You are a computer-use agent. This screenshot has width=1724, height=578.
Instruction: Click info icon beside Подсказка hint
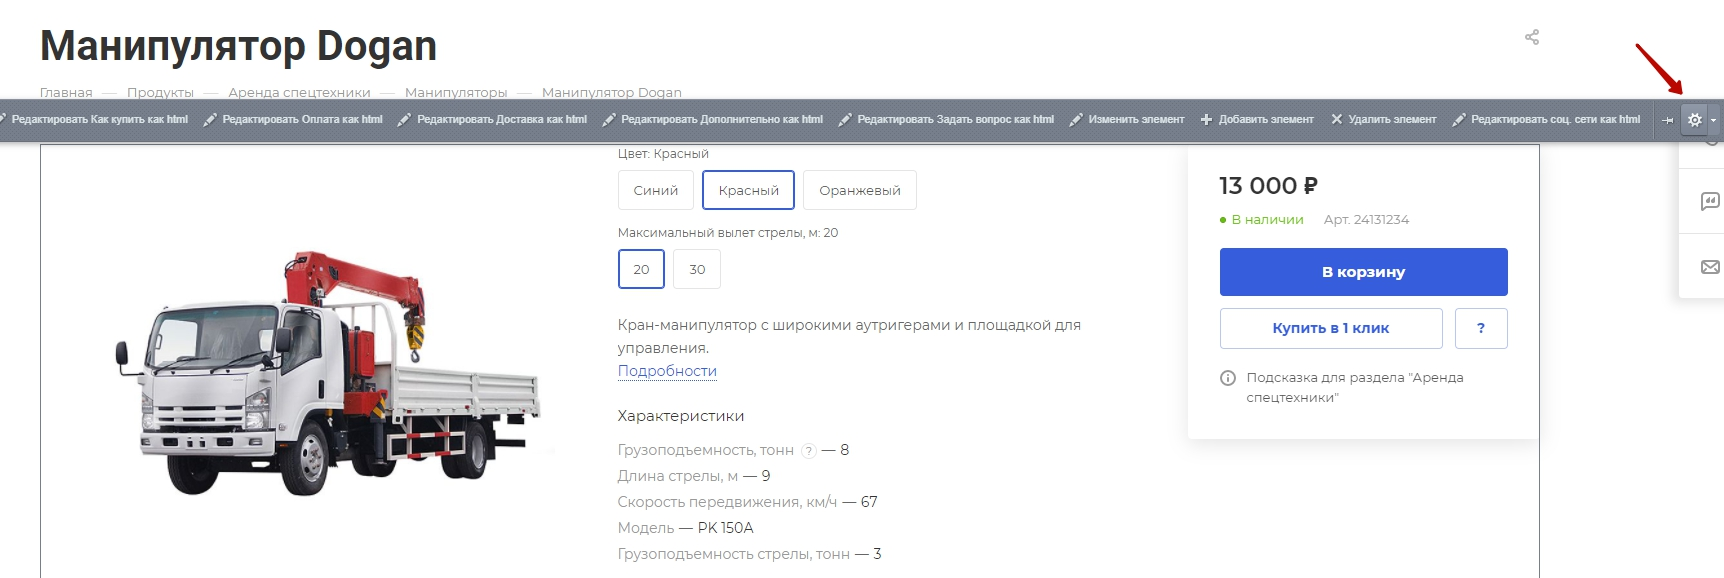[1228, 378]
